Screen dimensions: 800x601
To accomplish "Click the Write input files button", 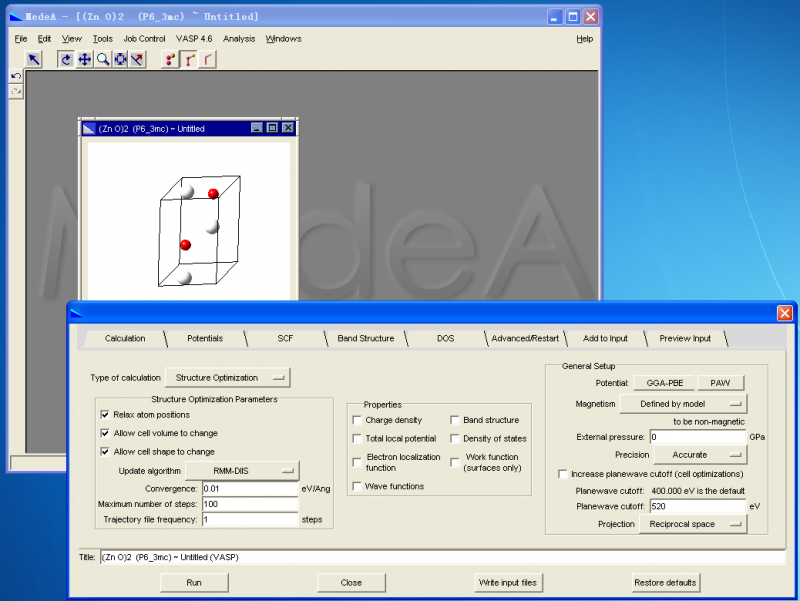I will [507, 582].
